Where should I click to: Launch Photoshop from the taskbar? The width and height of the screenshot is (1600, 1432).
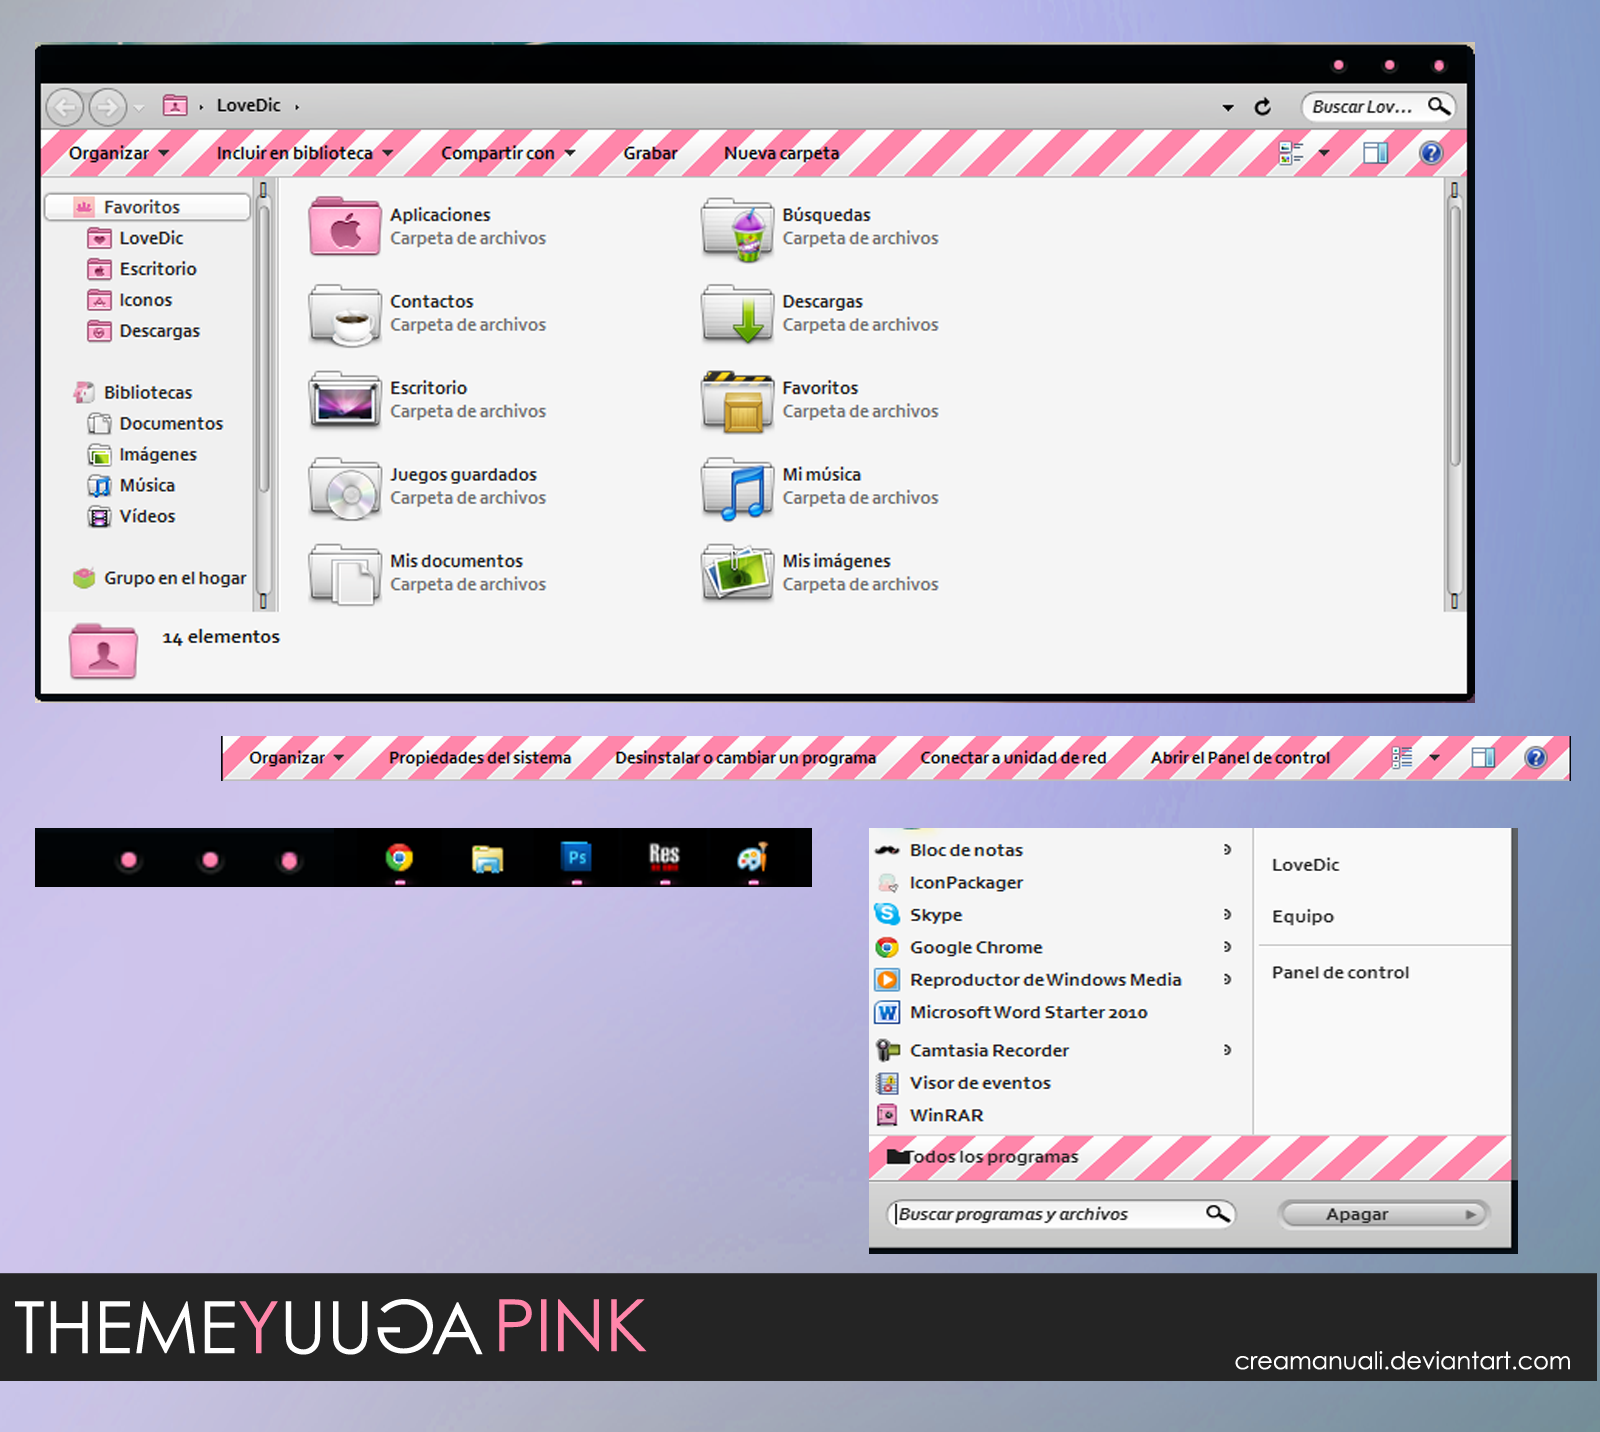click(577, 858)
